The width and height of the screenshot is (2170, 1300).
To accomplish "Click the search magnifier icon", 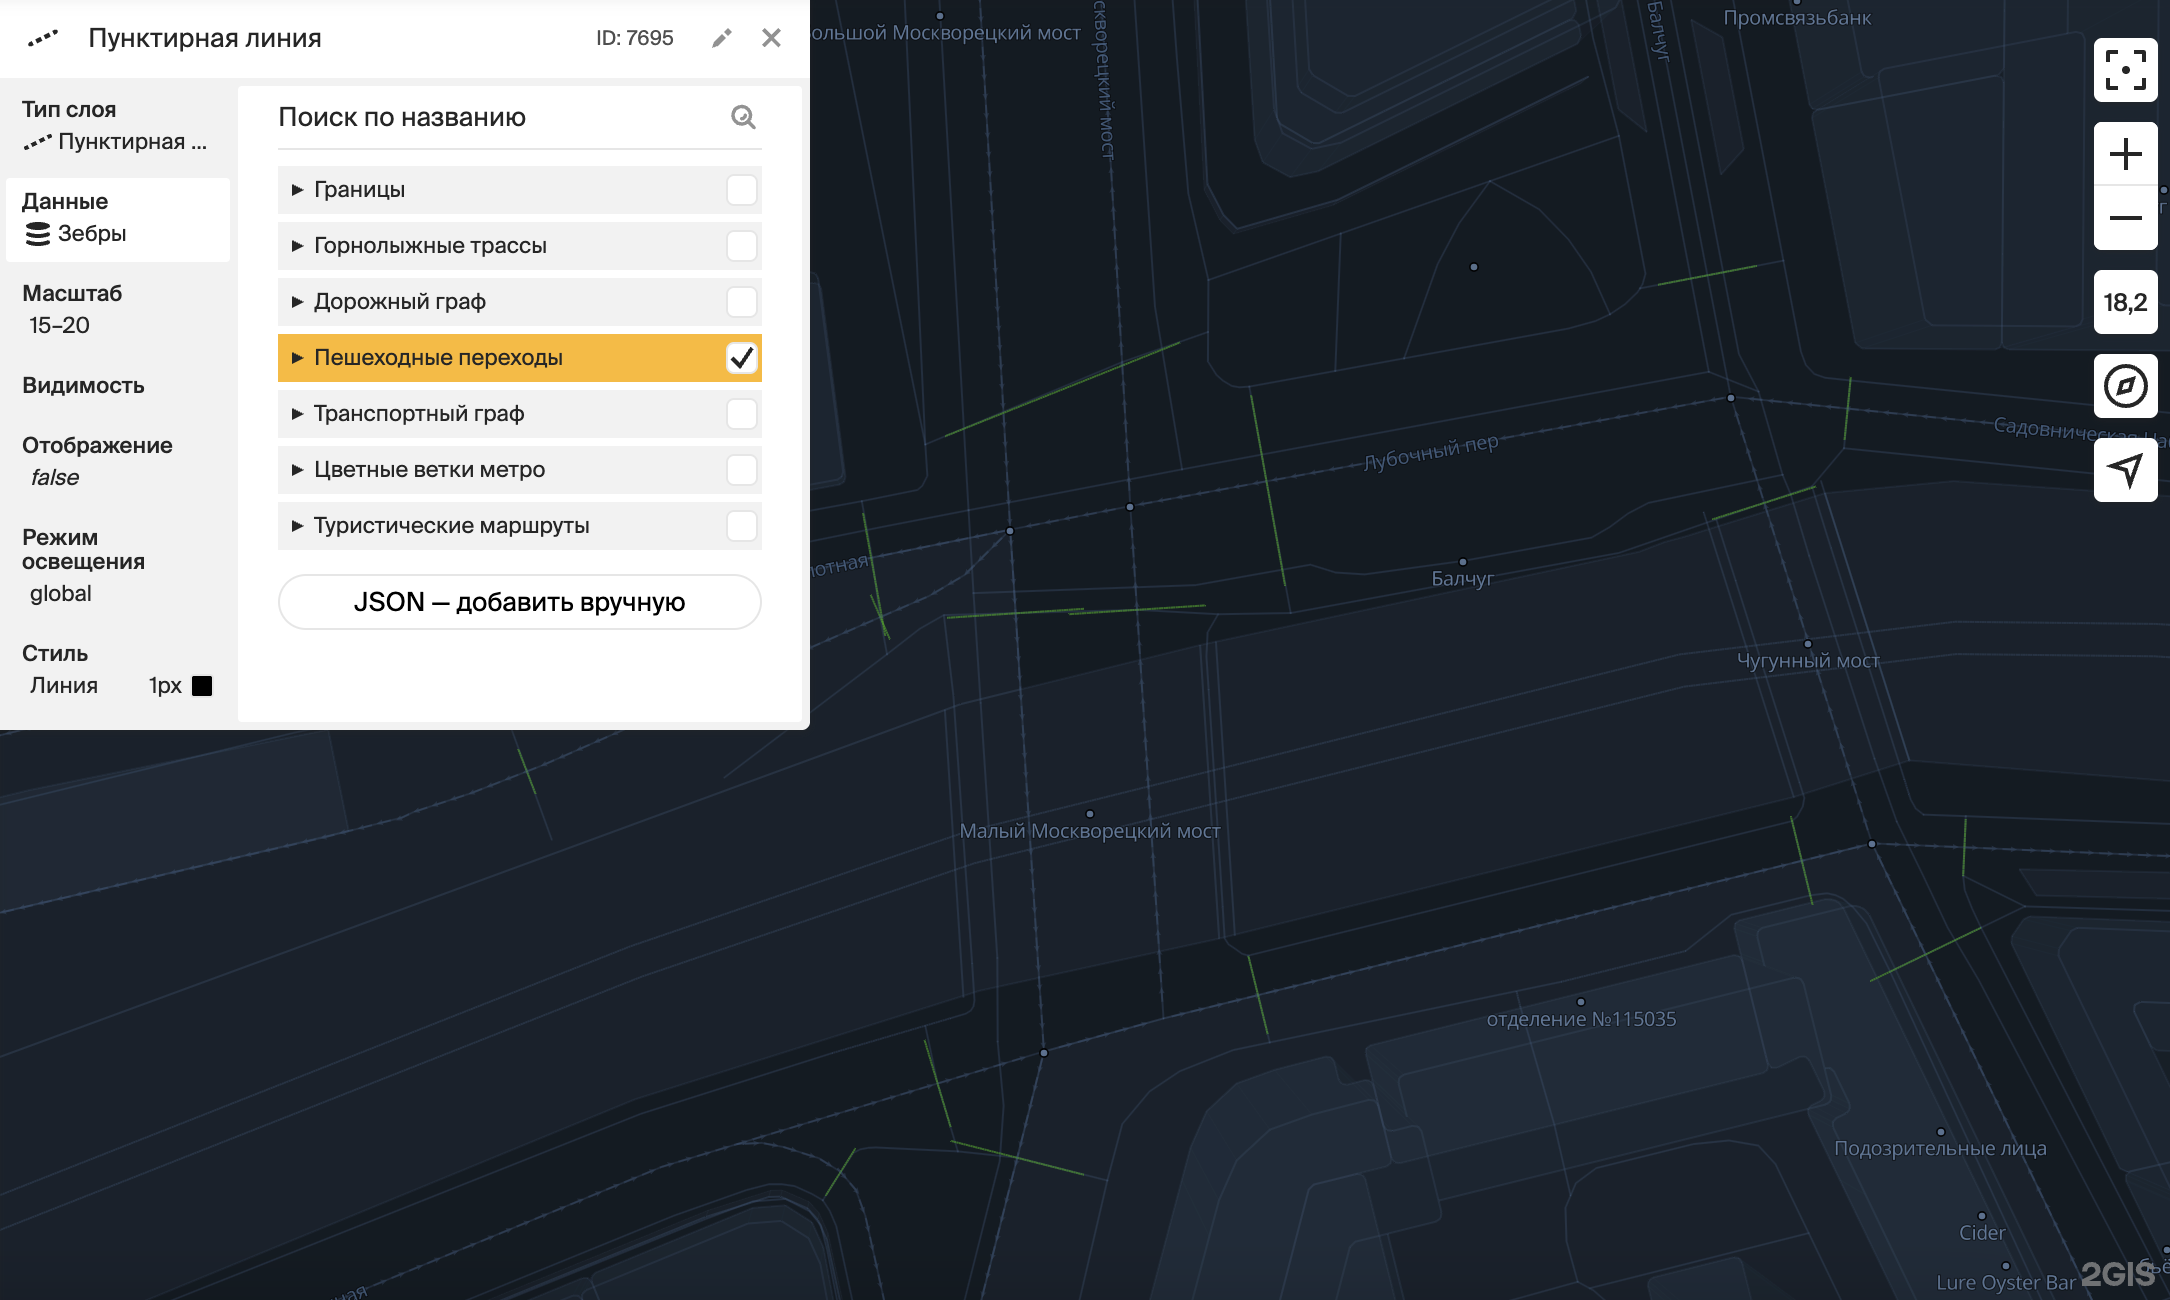I will click(x=743, y=117).
